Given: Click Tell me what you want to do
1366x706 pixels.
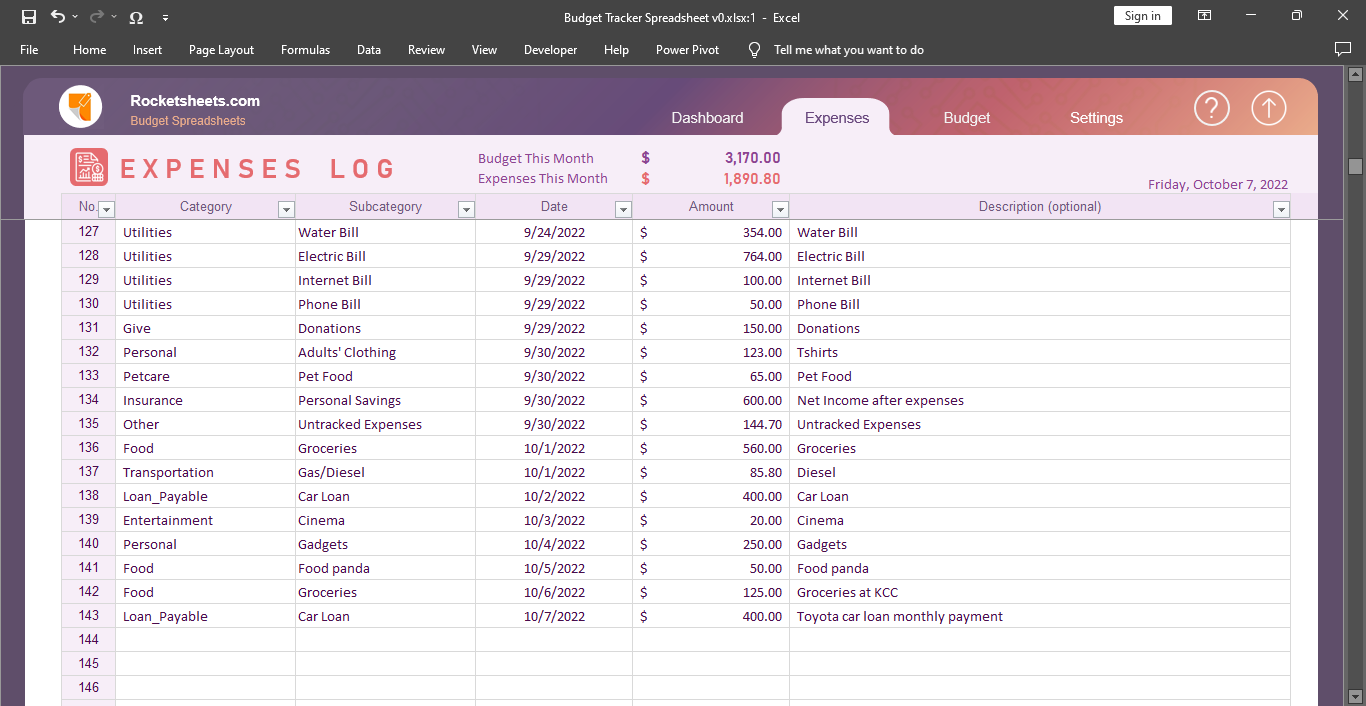Looking at the screenshot, I should point(849,50).
